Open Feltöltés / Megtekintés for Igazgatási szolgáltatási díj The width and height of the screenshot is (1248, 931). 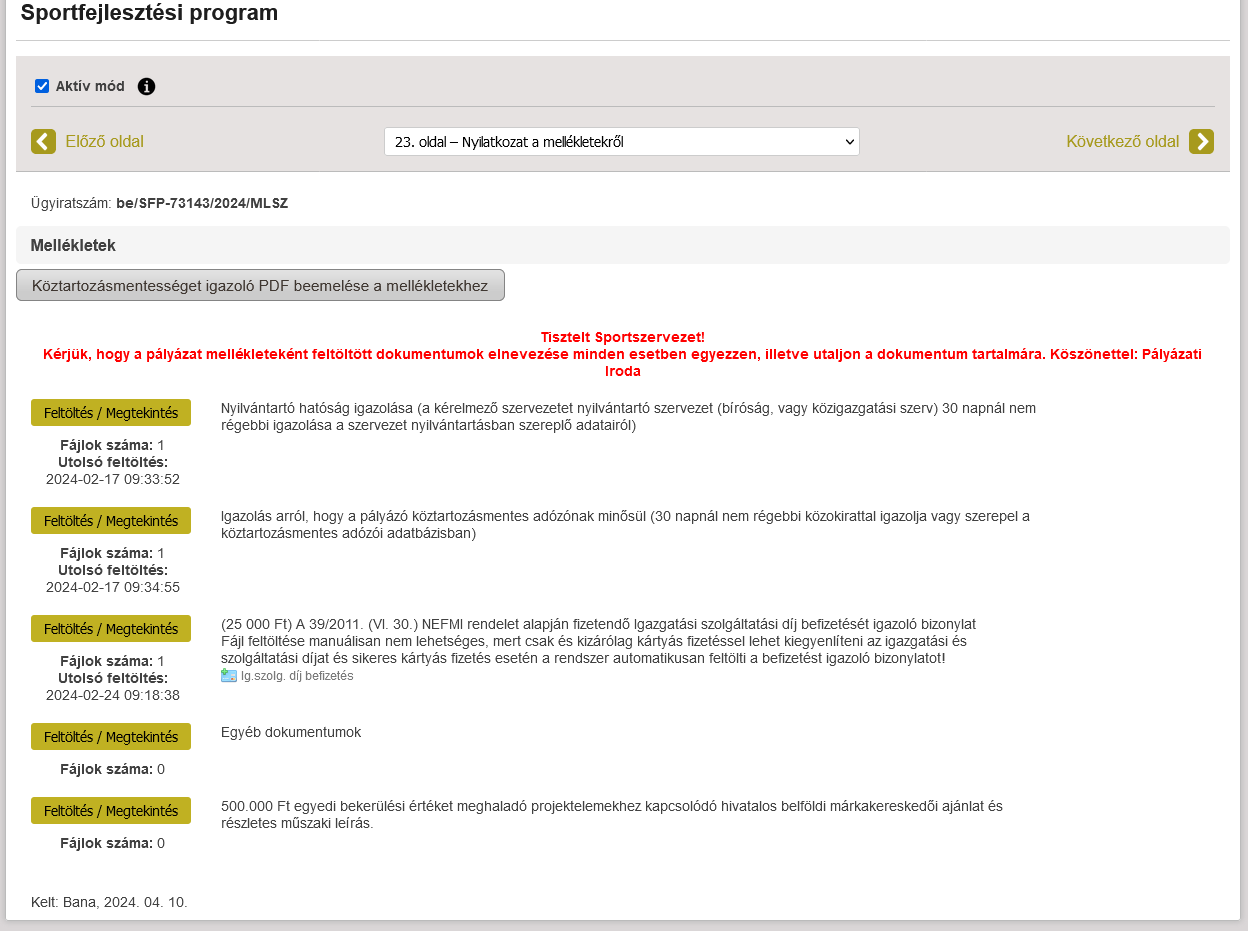point(111,629)
